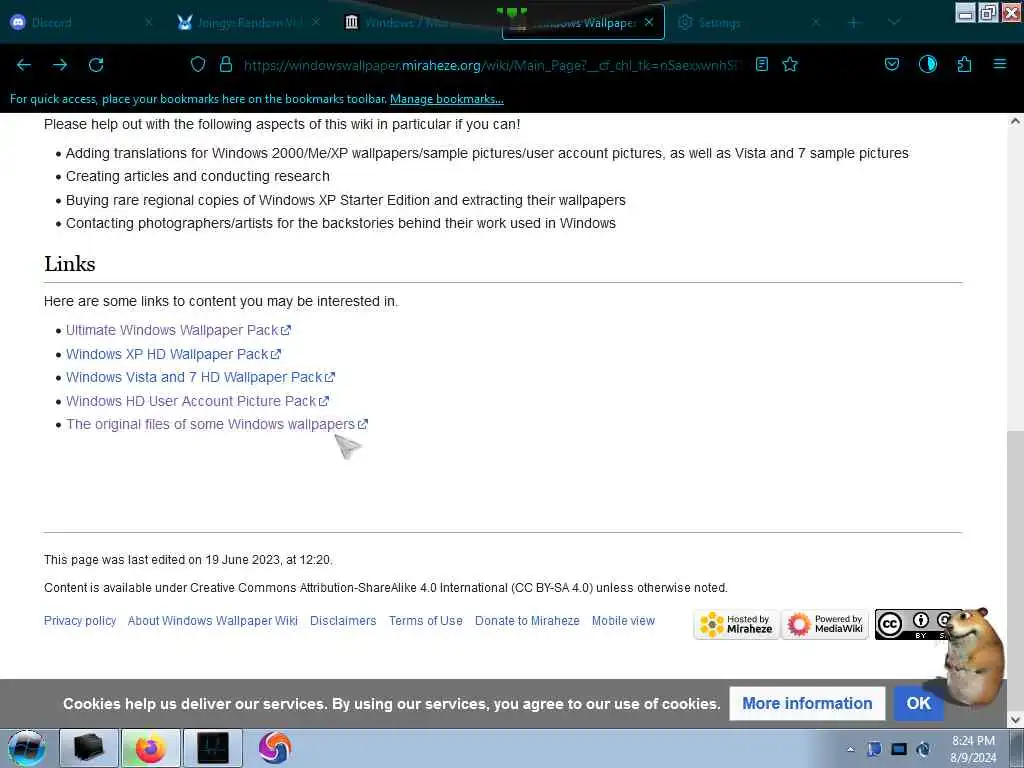Accept cookies with the OK button
Image resolution: width=1024 pixels, height=768 pixels.
pyautogui.click(x=918, y=703)
